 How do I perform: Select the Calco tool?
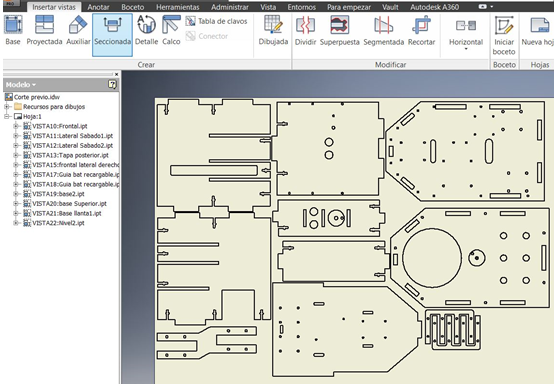171,31
